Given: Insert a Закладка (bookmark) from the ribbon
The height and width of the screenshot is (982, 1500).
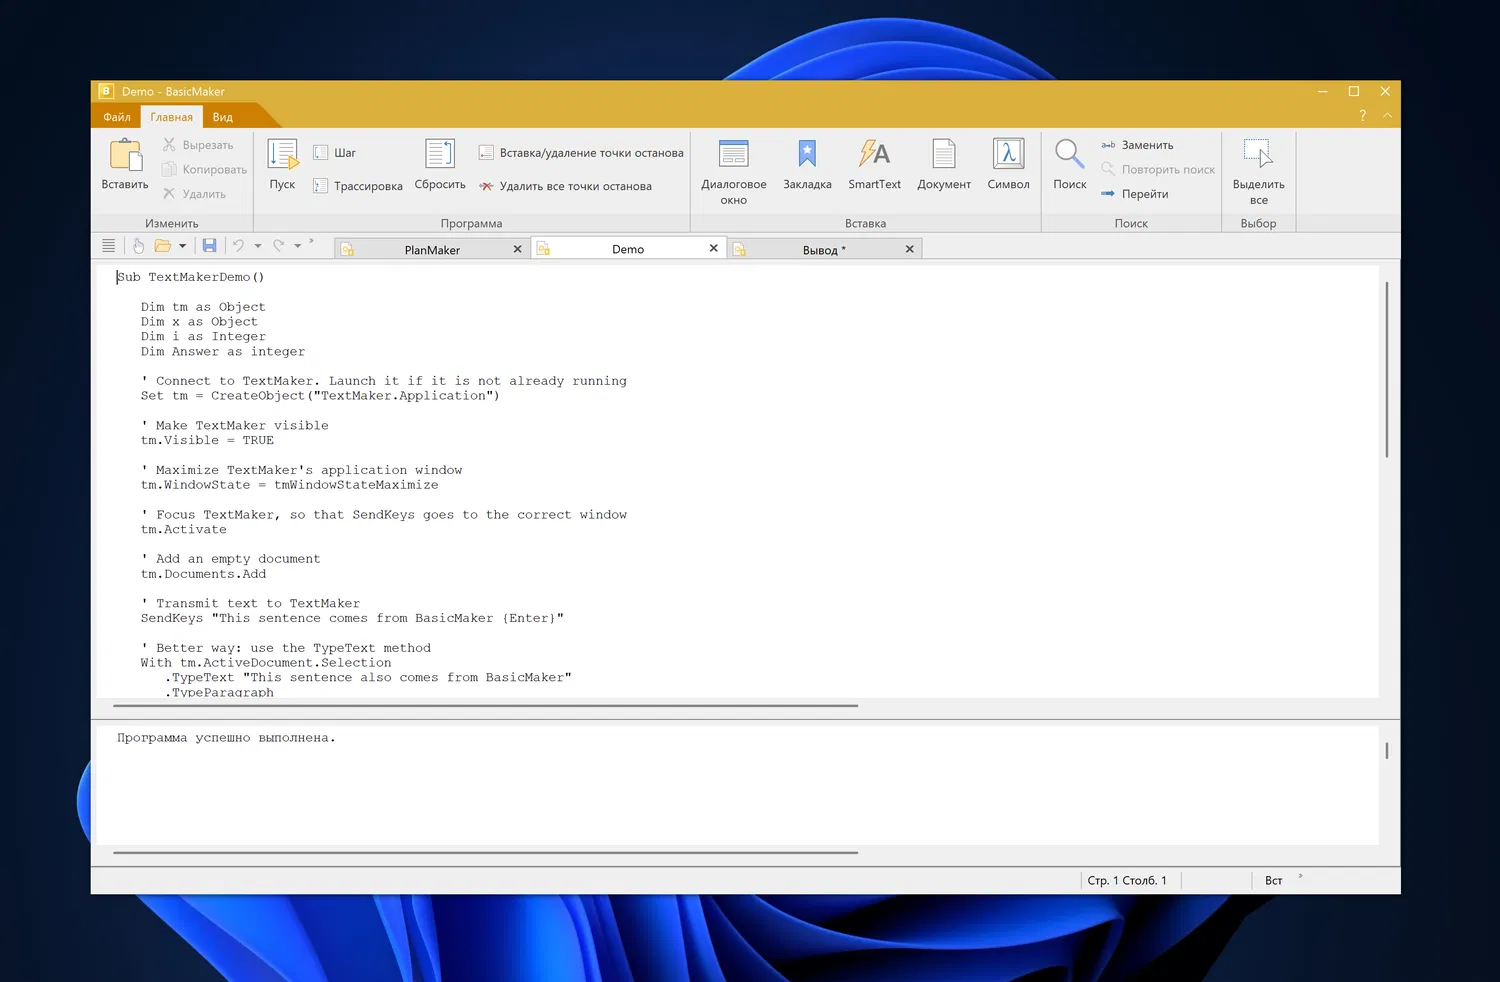Looking at the screenshot, I should click(807, 155).
